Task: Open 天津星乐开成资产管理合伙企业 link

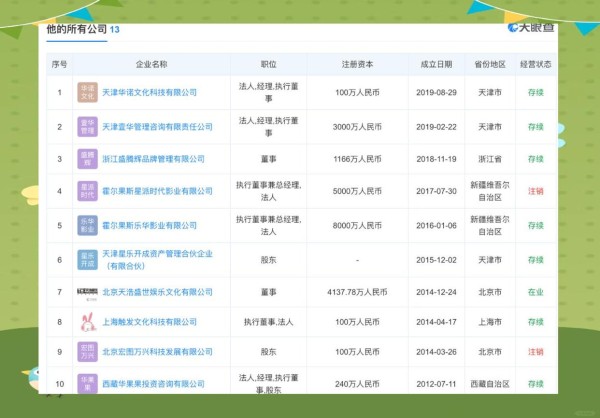Action: (x=157, y=260)
